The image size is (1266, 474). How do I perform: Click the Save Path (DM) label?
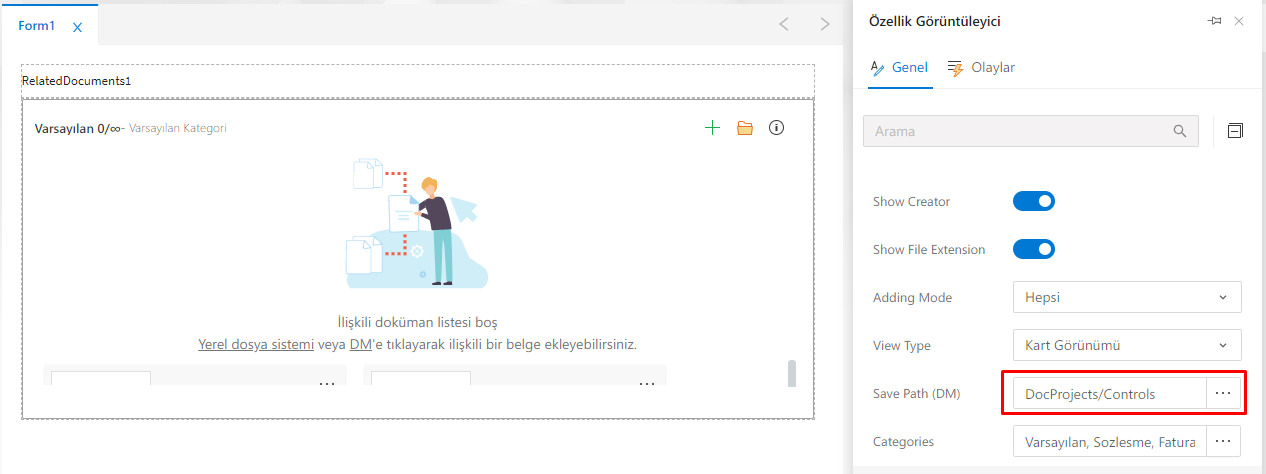pyautogui.click(x=916, y=393)
